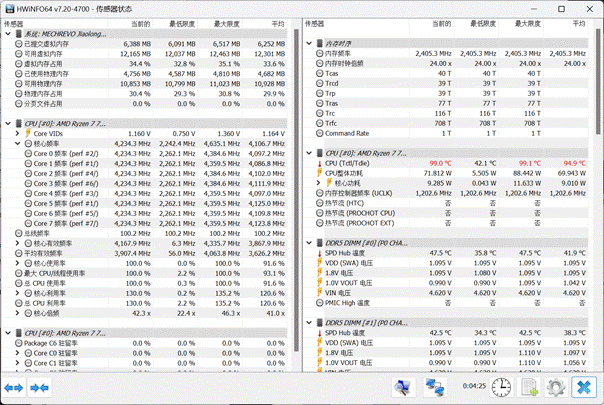Image resolution: width=604 pixels, height=405 pixels.
Task: Reset the elapsed time clock icon
Action: [501, 386]
